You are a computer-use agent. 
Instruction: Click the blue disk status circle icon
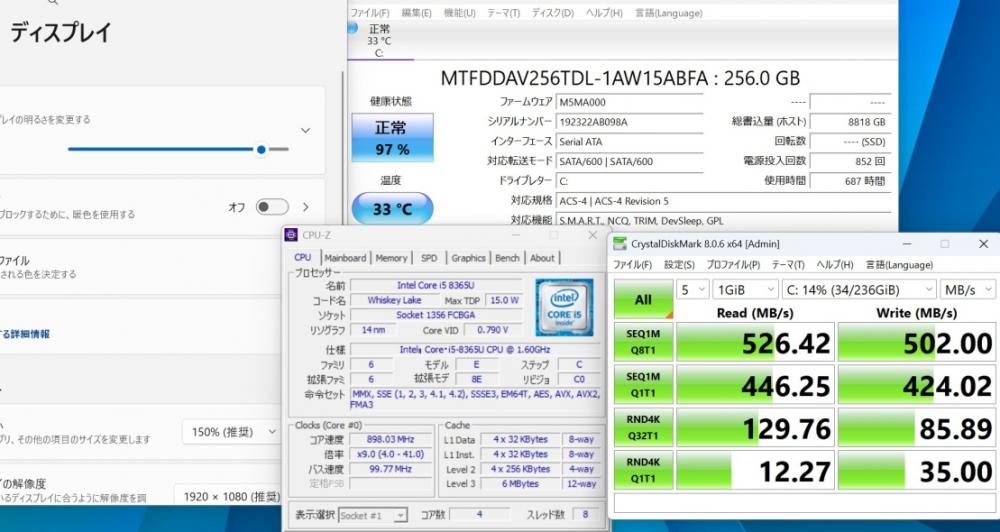pyautogui.click(x=352, y=28)
